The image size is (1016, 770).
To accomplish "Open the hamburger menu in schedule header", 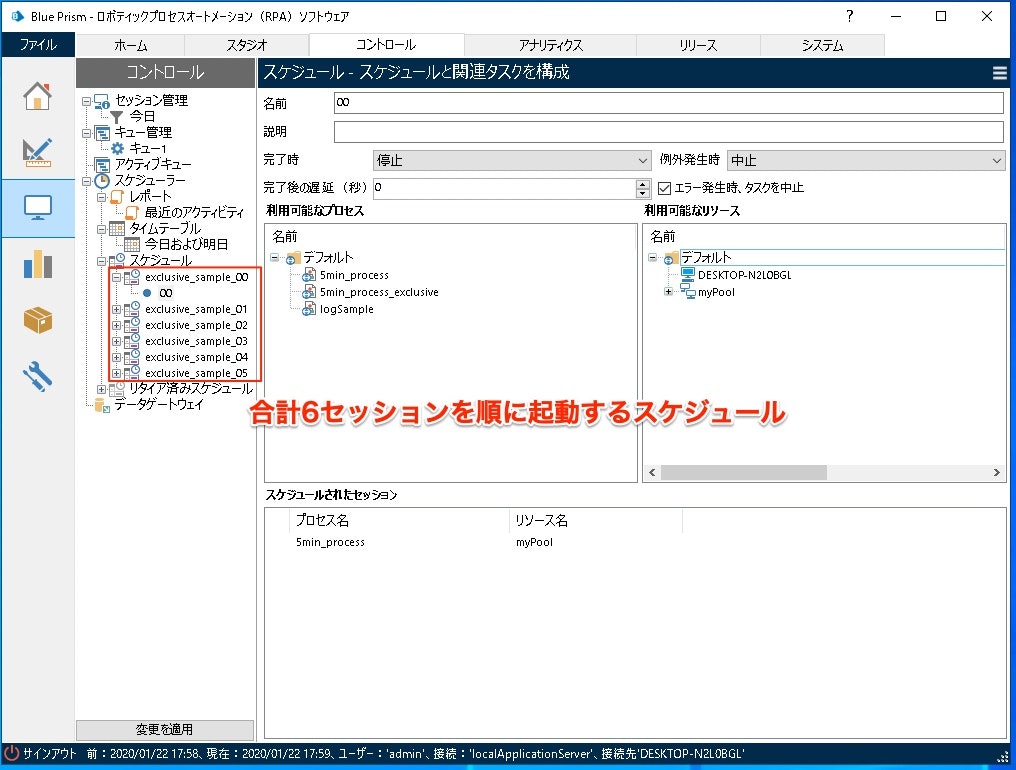I will click(1000, 73).
